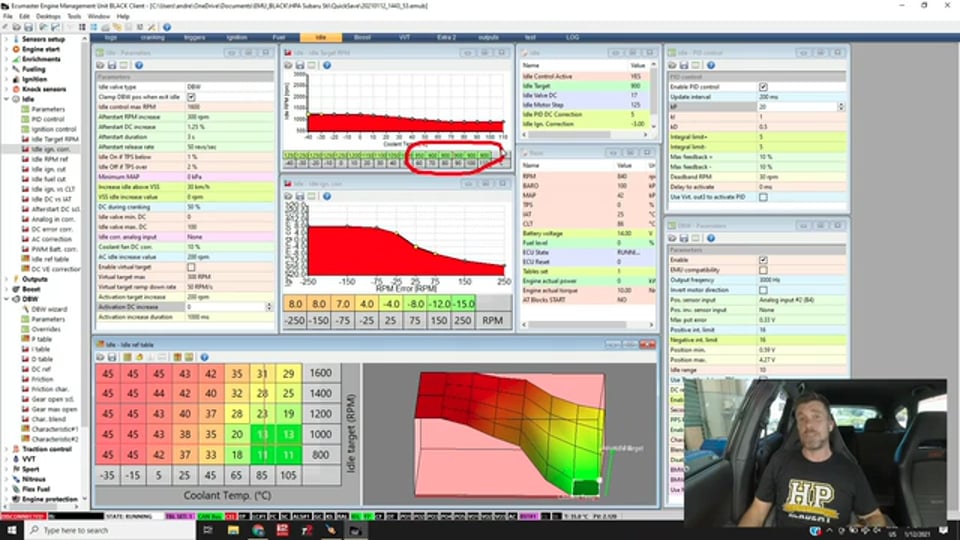Help icon in Idle Parameters panel toolbar
Viewport: 960px width, 540px height.
pyautogui.click(x=139, y=65)
